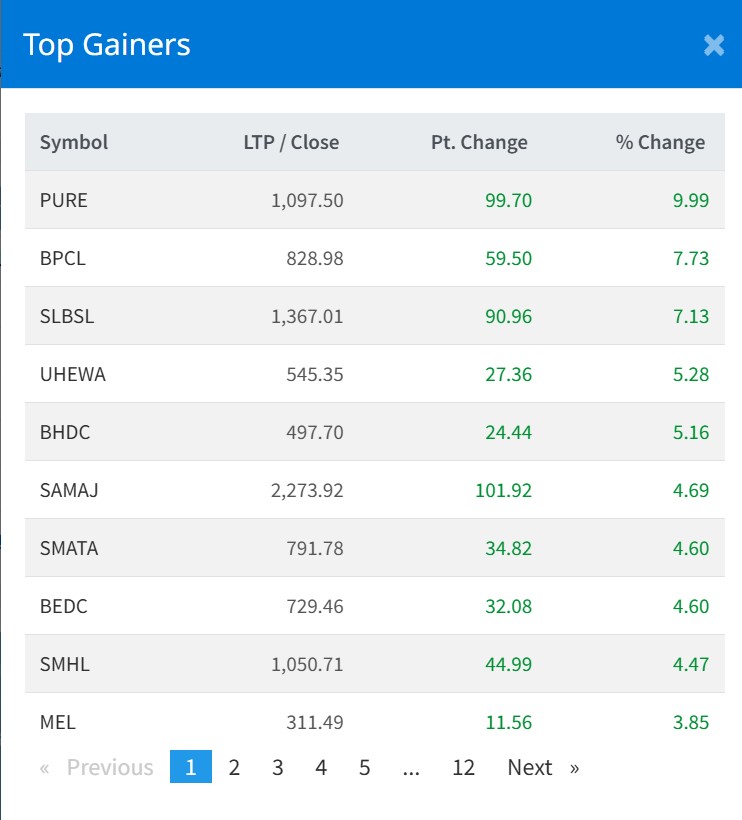The width and height of the screenshot is (742, 820).
Task: Open the BPCL symbol row
Action: (63, 258)
